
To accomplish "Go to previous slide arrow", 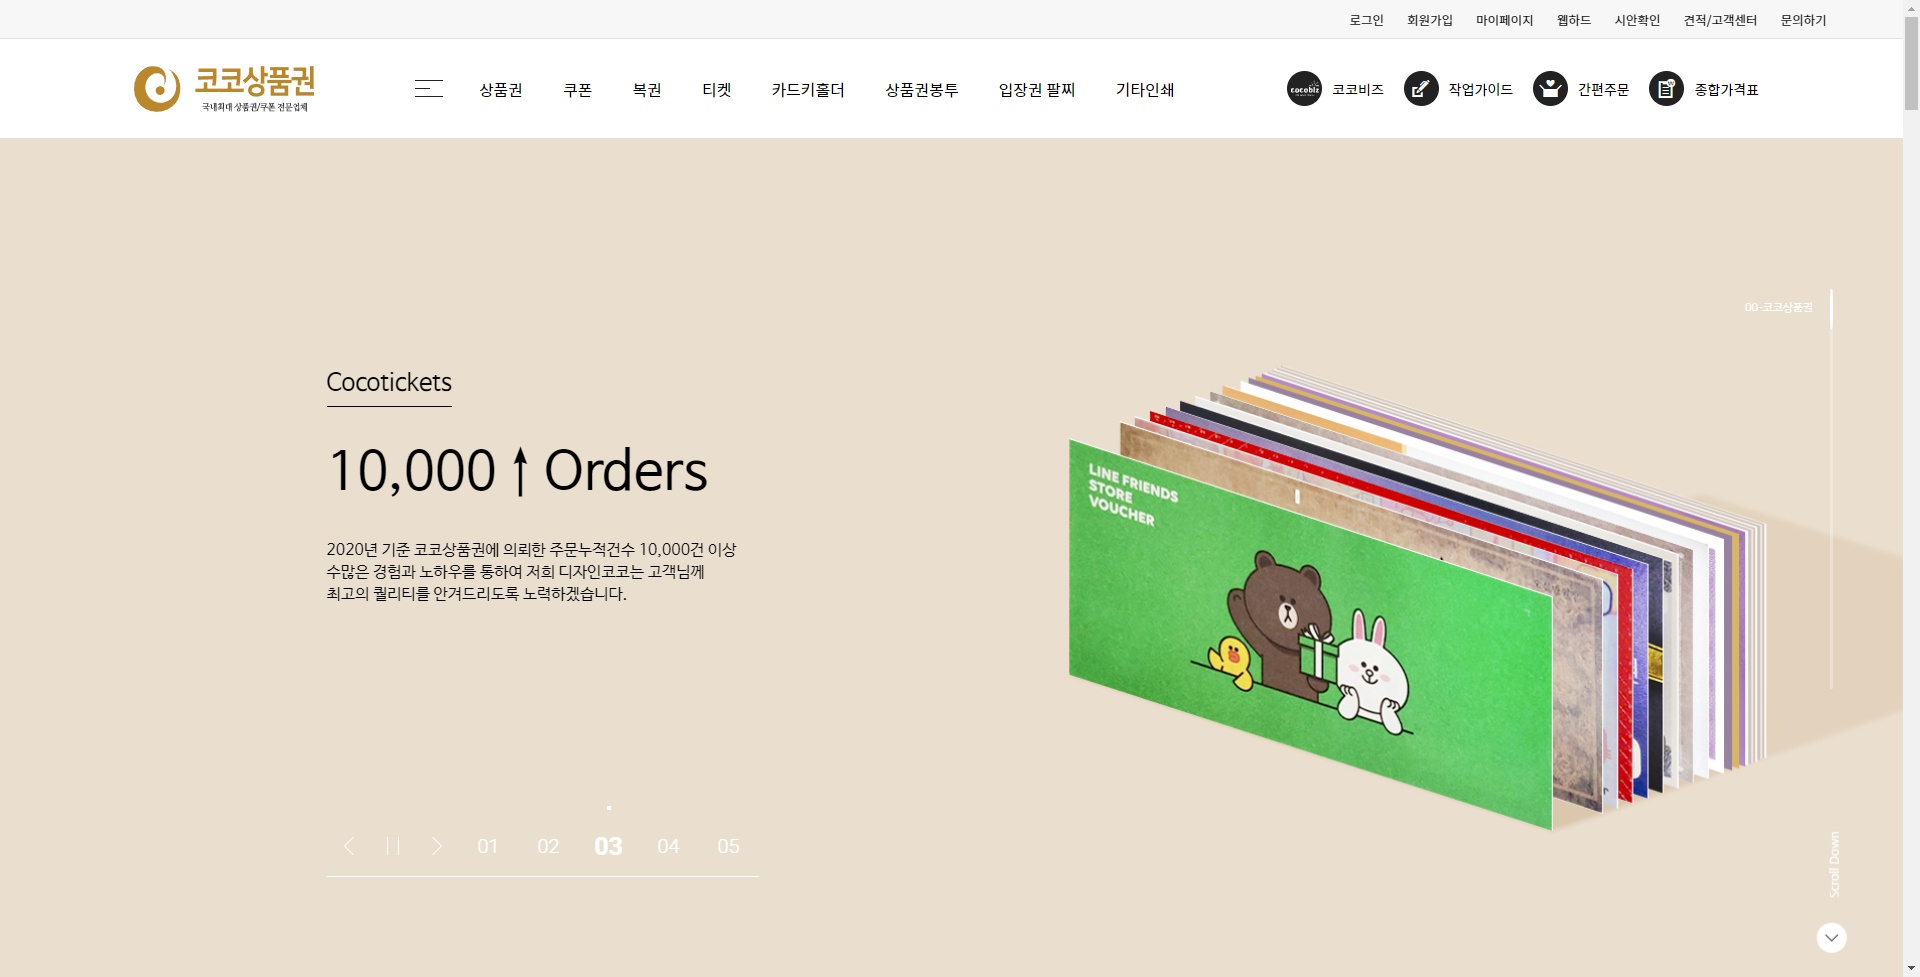I will click(x=349, y=846).
